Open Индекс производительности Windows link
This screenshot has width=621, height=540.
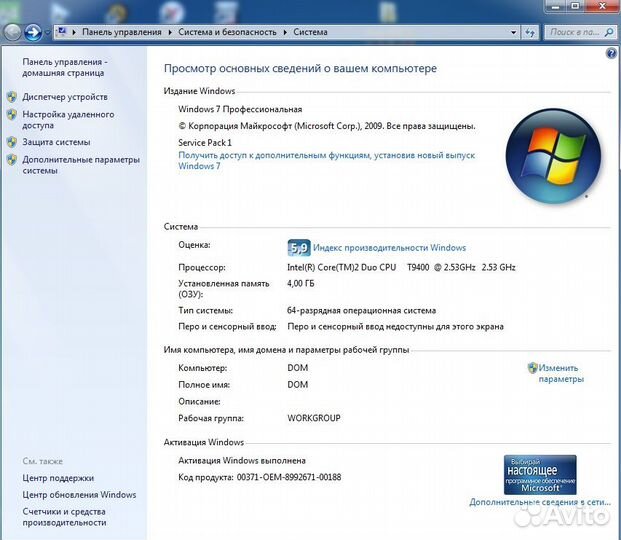[389, 248]
